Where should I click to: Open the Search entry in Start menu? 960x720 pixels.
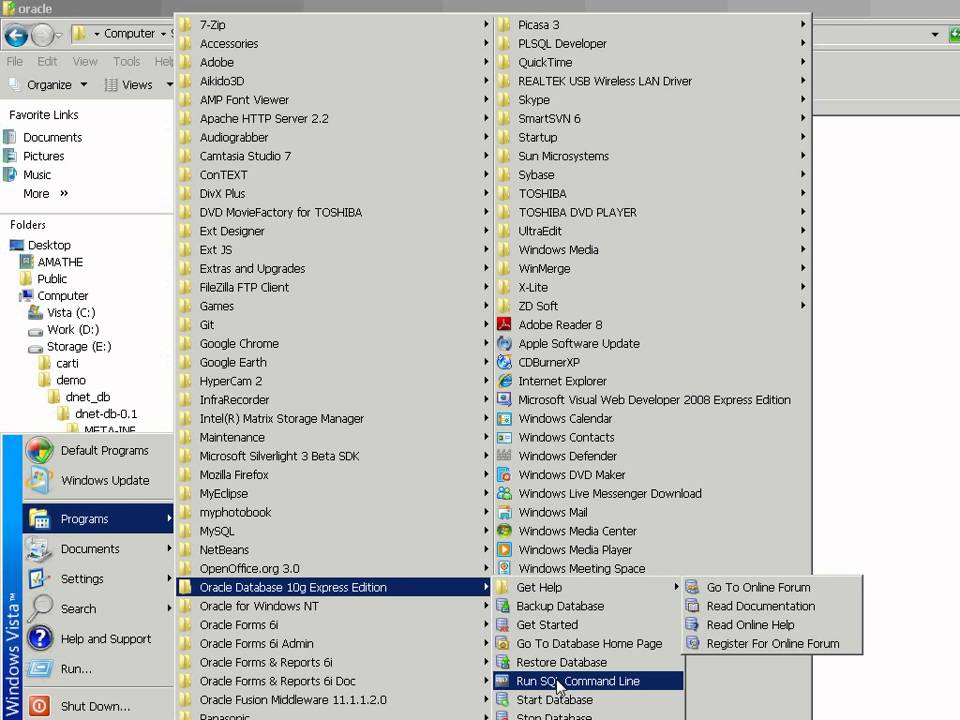(98, 609)
